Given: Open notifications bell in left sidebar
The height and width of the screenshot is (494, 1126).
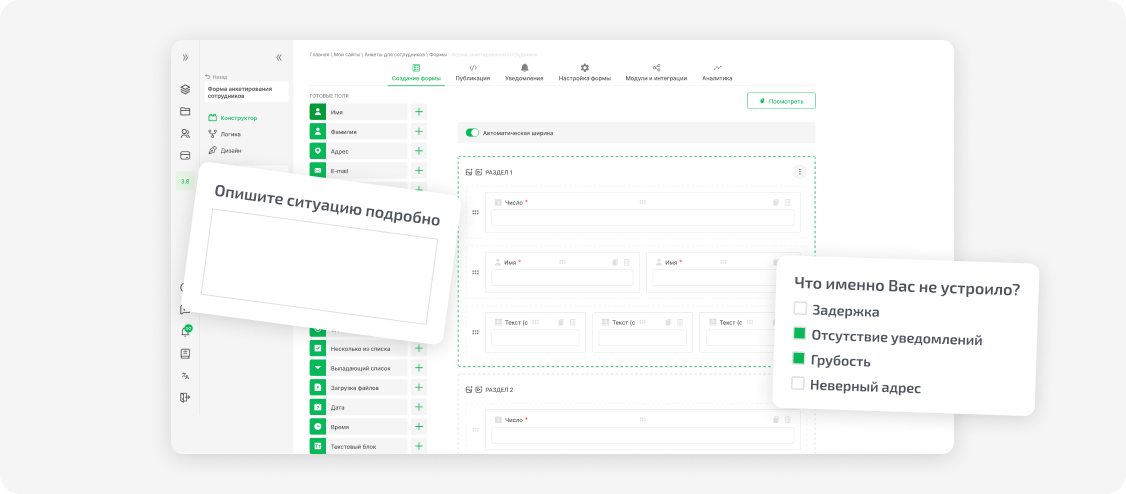Looking at the screenshot, I should pos(185,332).
